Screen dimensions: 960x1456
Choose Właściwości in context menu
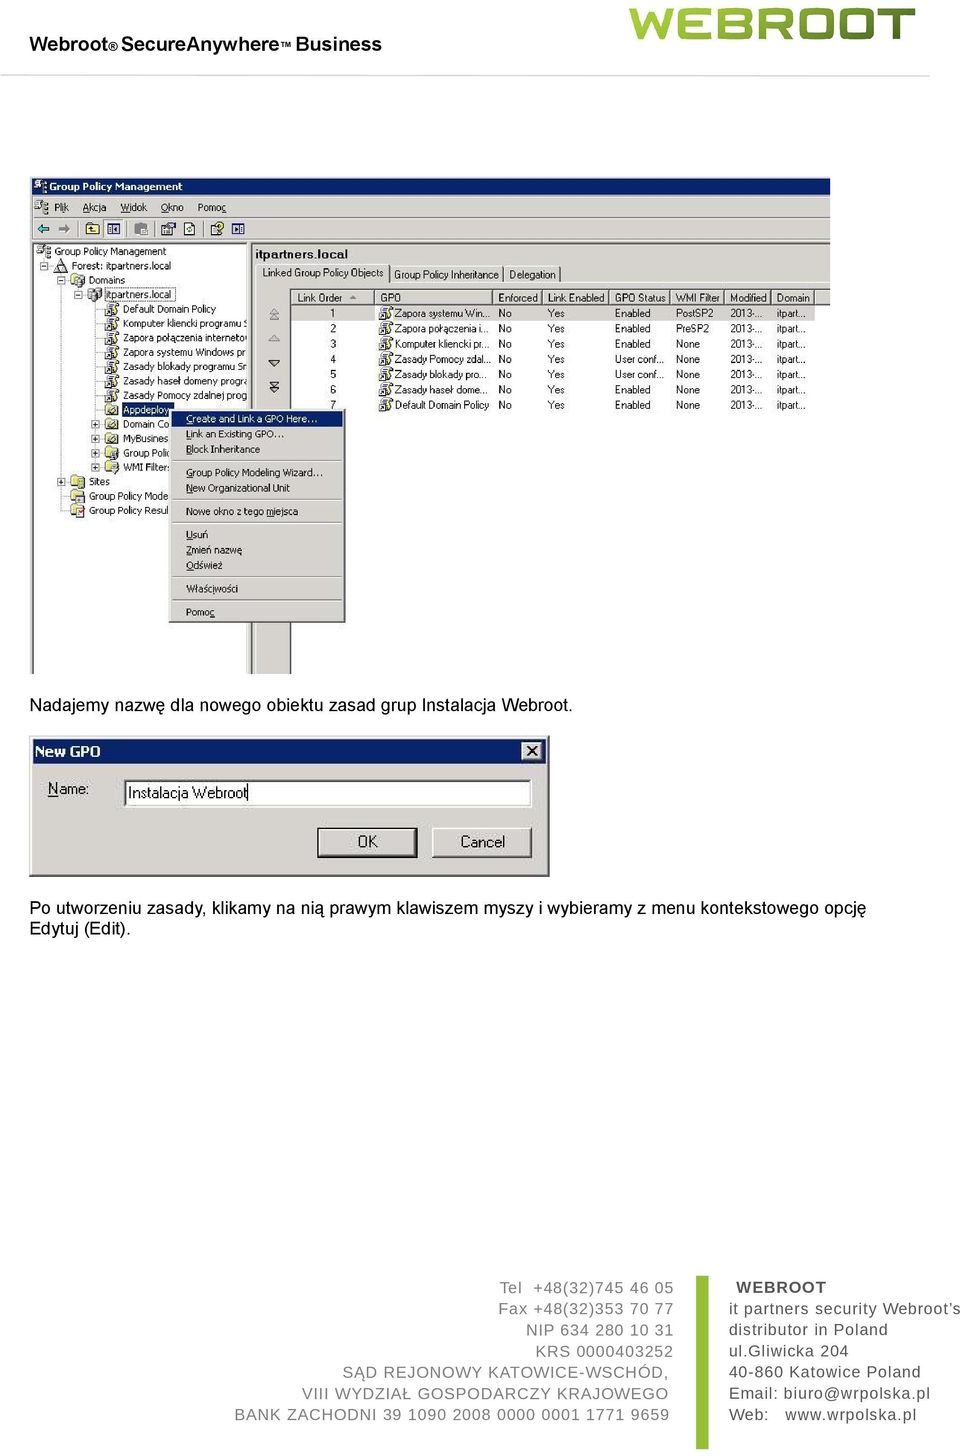click(257, 589)
